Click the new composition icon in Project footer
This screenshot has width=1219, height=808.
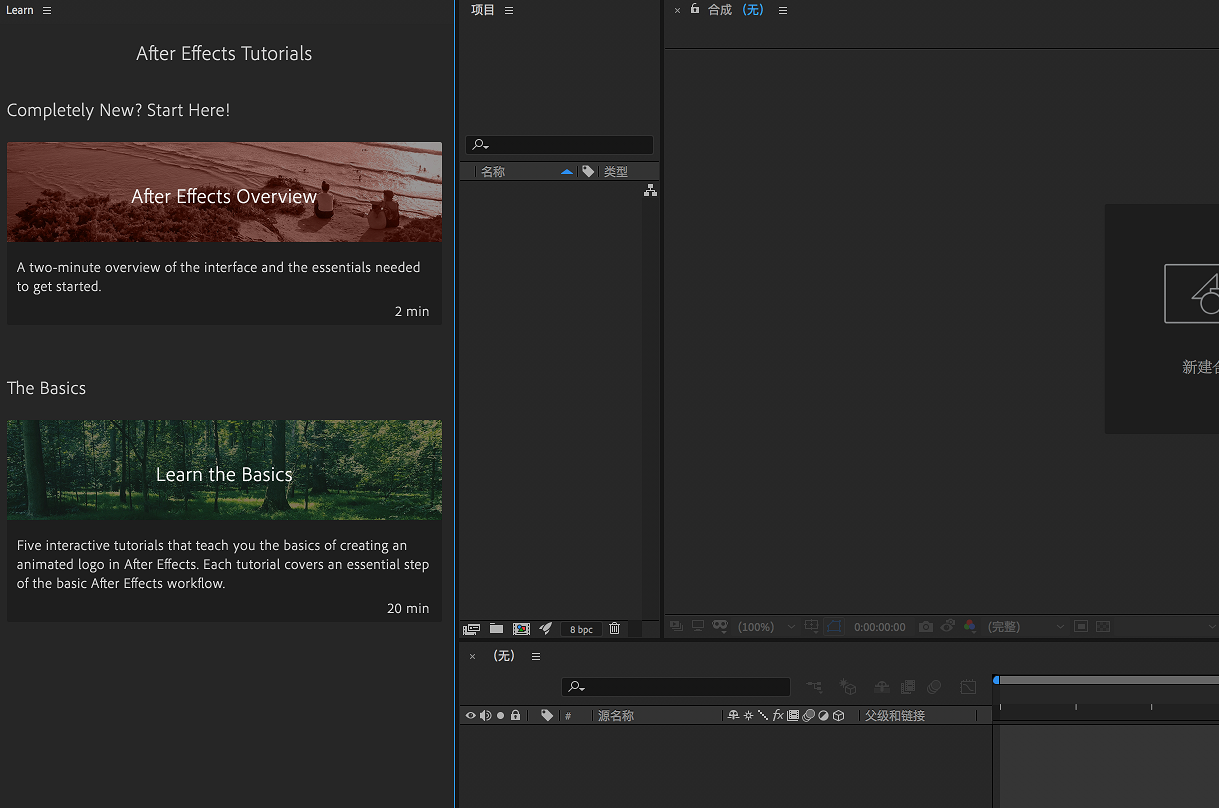click(521, 629)
